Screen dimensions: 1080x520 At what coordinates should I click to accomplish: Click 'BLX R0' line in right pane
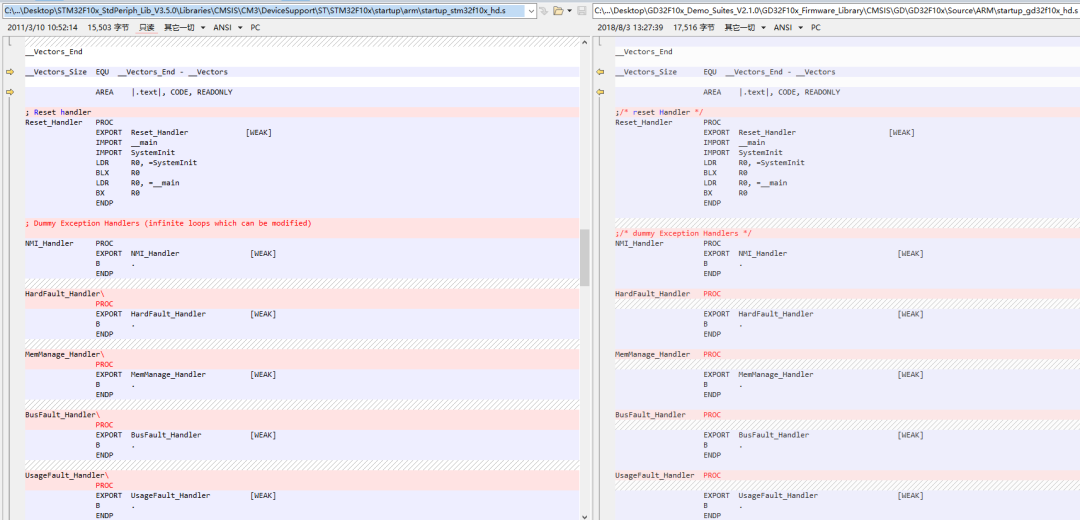click(725, 172)
